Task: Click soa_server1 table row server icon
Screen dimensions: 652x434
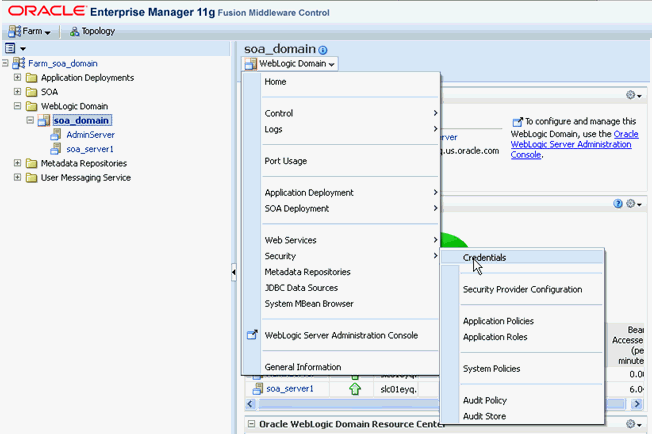Action: (x=258, y=389)
